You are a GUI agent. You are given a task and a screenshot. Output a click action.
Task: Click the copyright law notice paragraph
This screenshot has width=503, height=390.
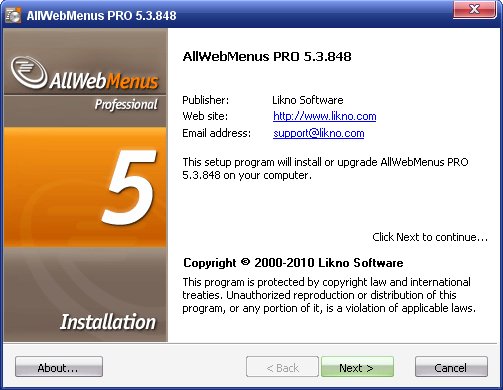[x=329, y=295]
